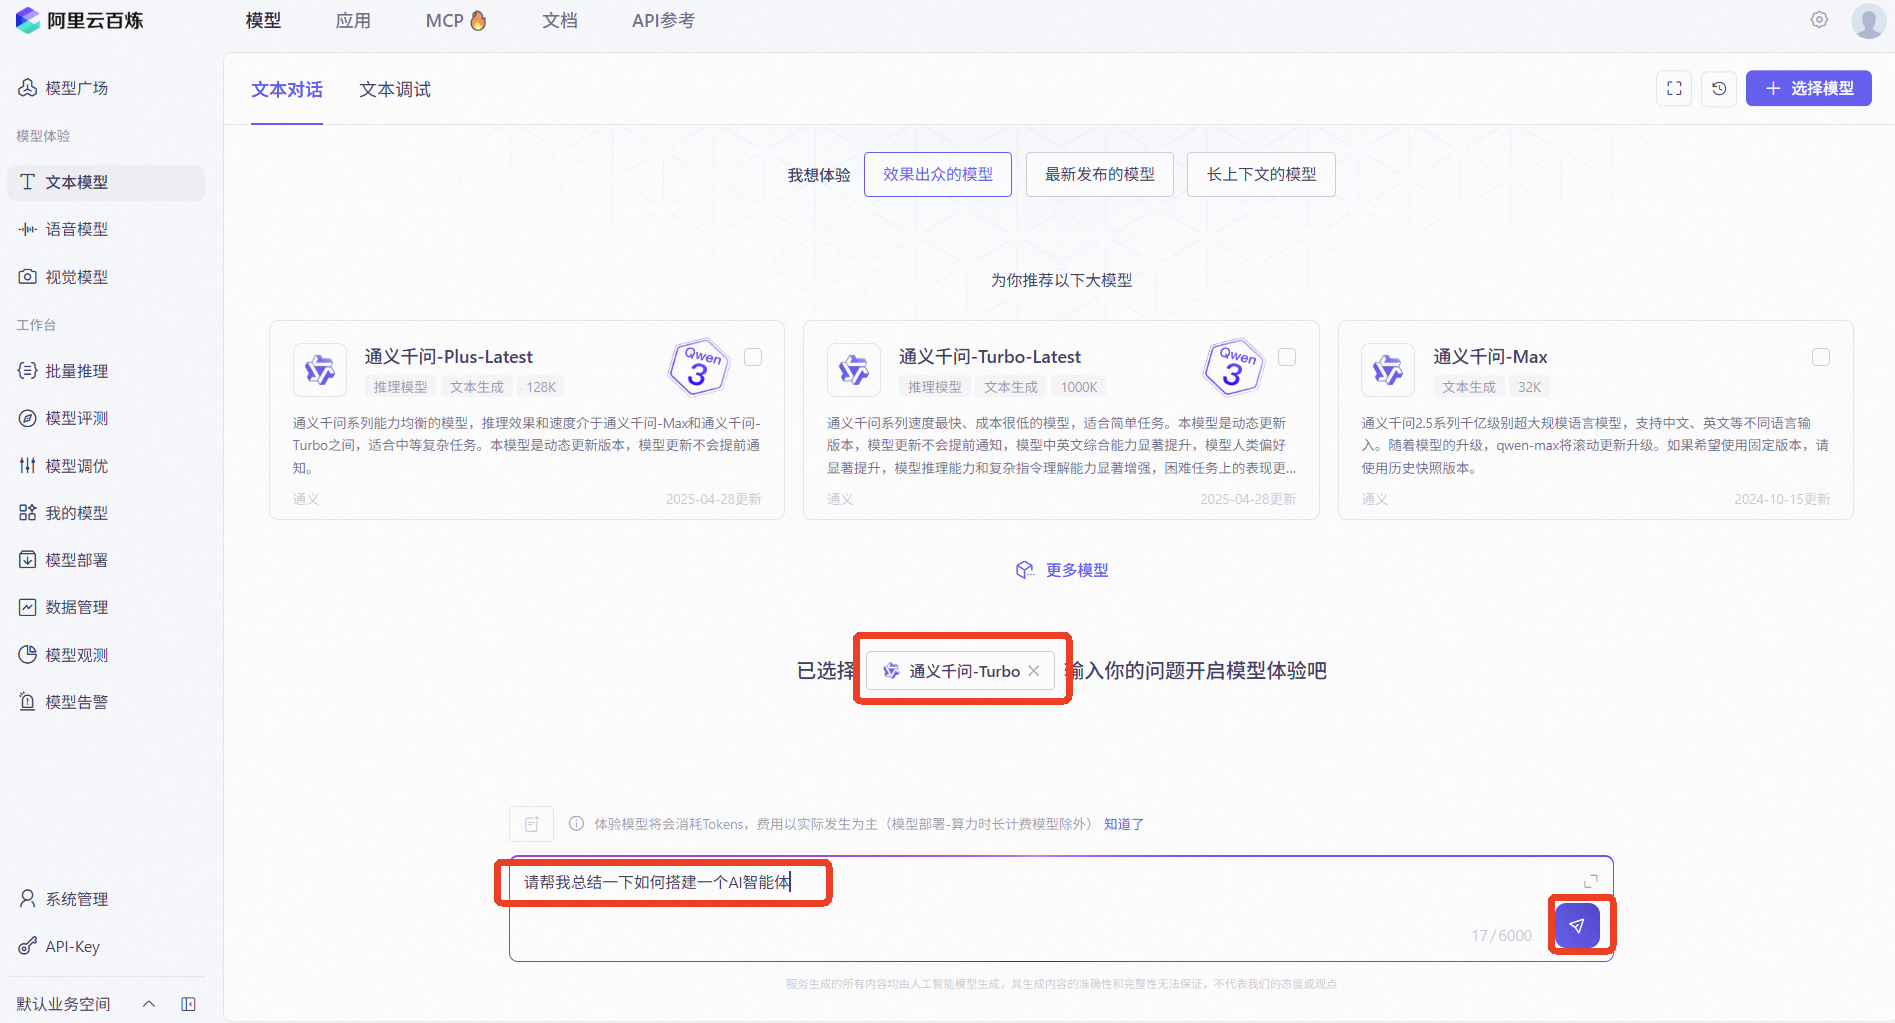The height and width of the screenshot is (1023, 1895).
Task: Click the 选择模型 button
Action: tap(1809, 88)
